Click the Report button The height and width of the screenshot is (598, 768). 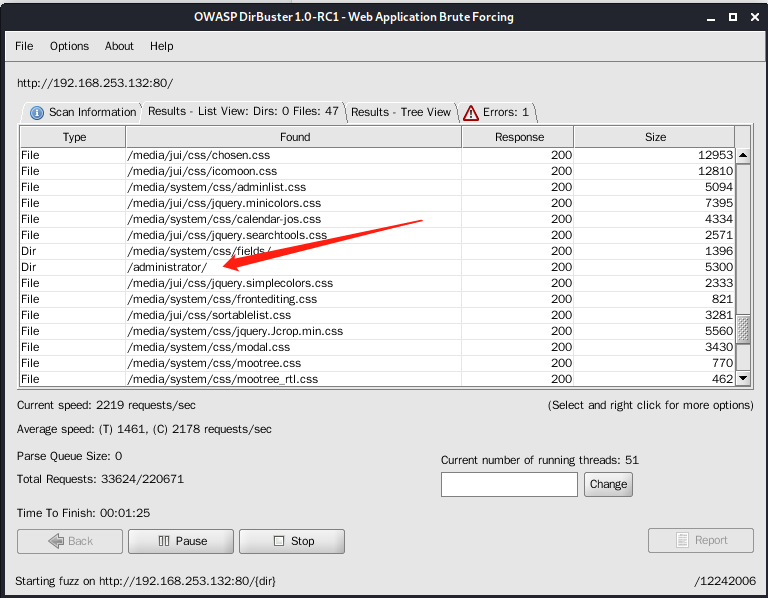point(700,540)
